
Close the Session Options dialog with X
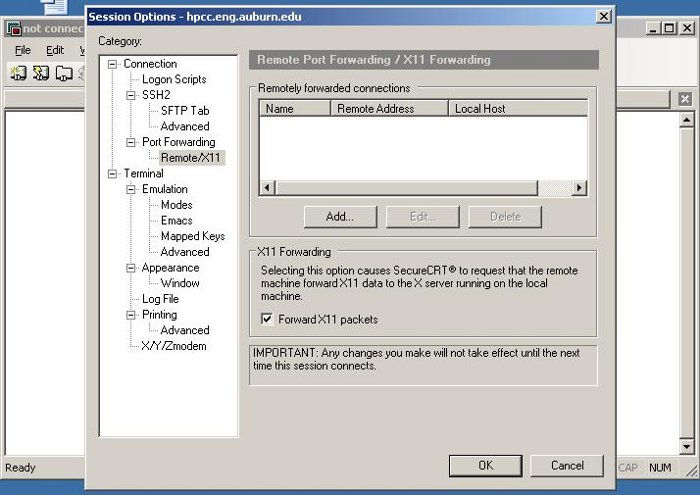pyautogui.click(x=604, y=17)
